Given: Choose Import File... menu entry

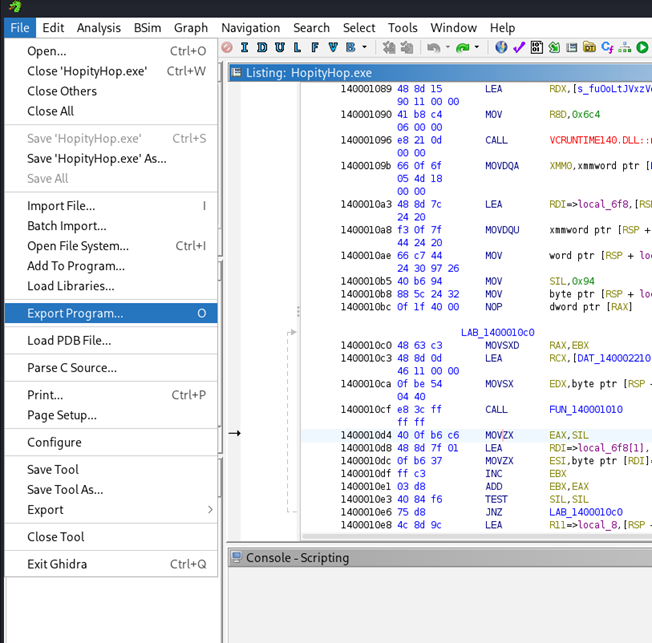Looking at the screenshot, I should point(111,206).
